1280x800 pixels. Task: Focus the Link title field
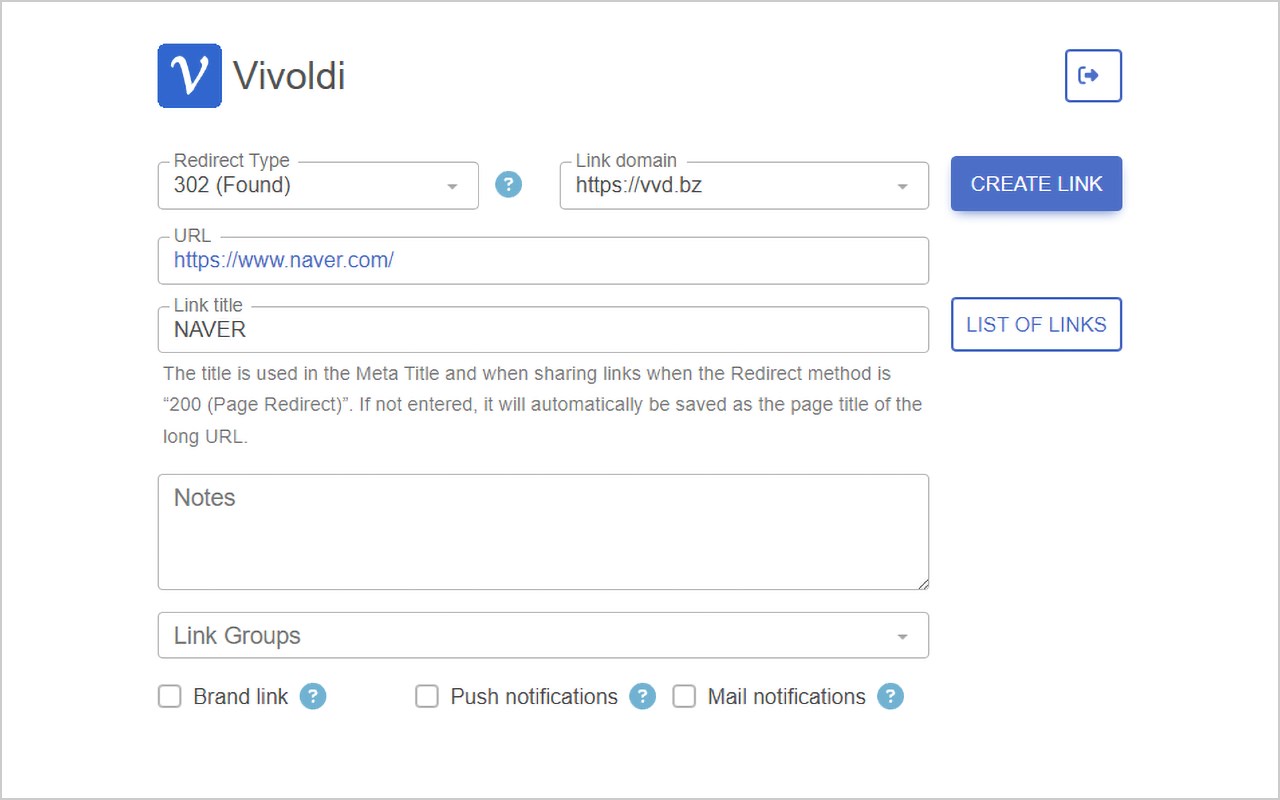point(543,330)
